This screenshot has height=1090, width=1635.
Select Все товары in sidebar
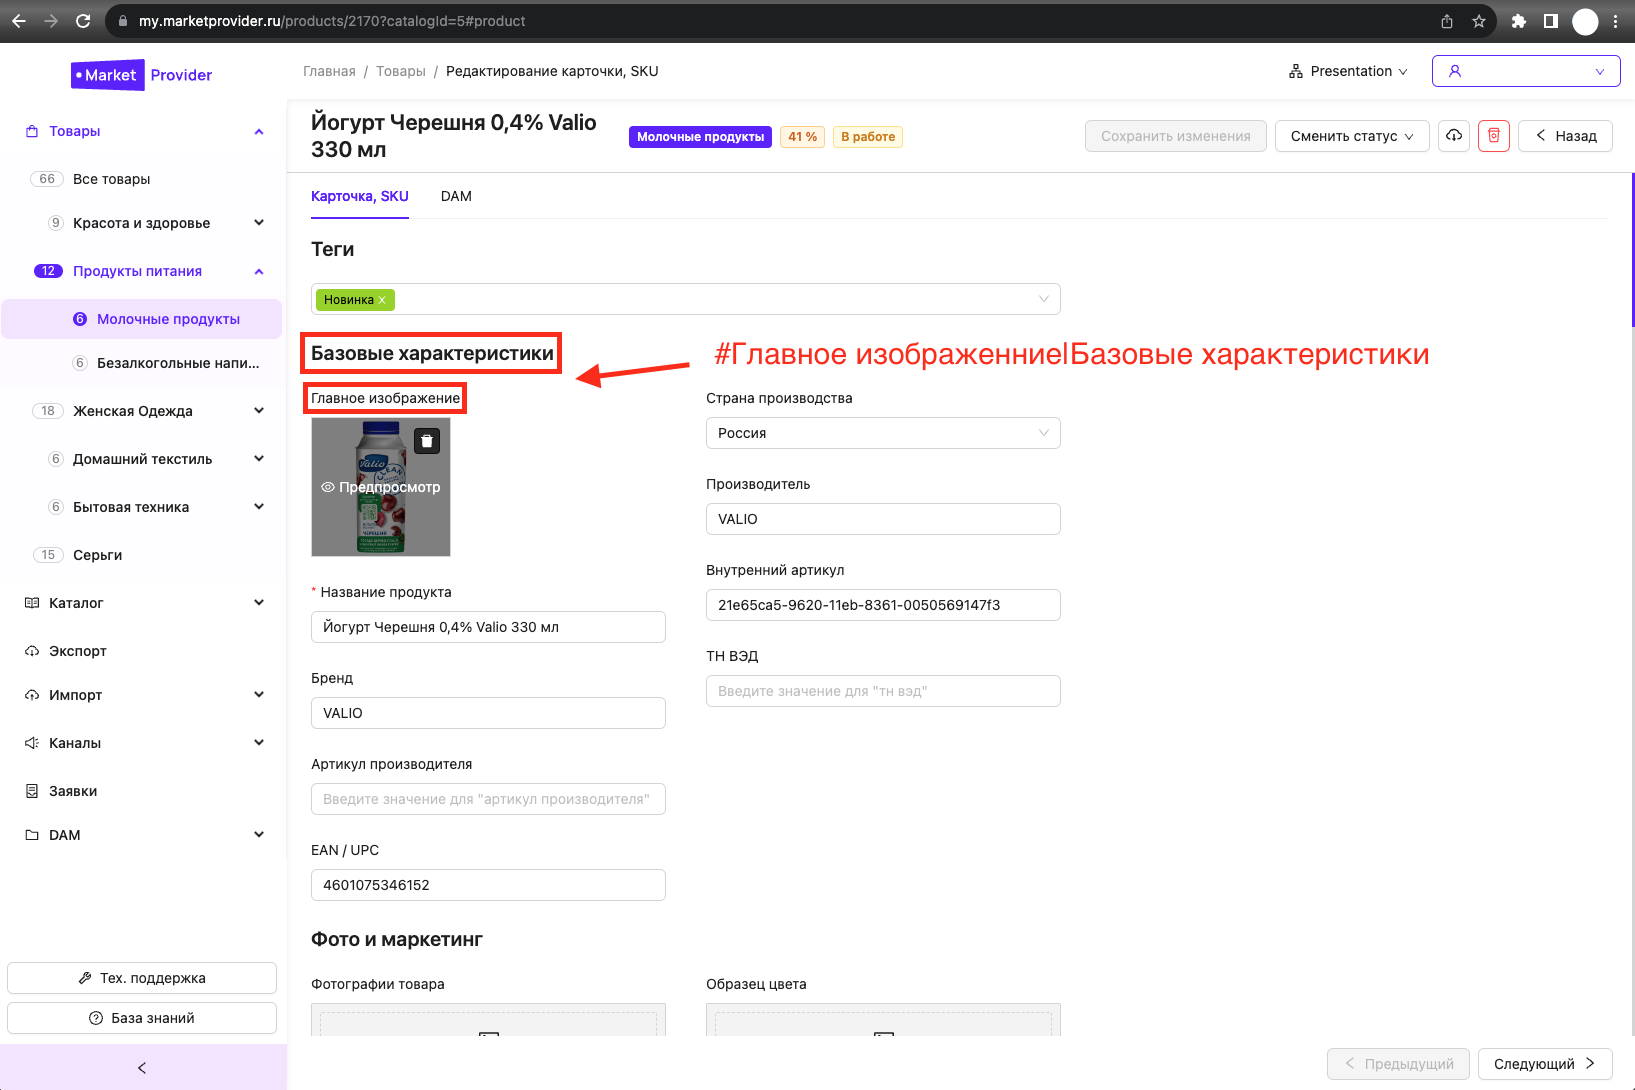tap(112, 179)
